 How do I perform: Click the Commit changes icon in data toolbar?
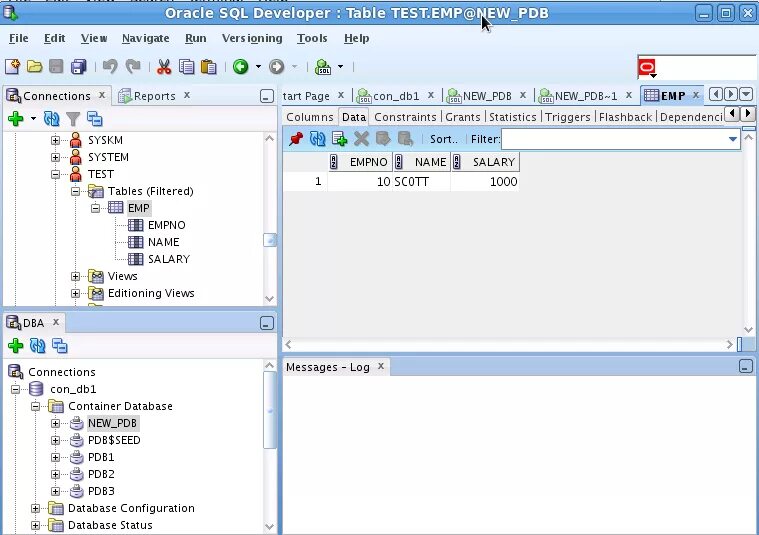pyautogui.click(x=383, y=139)
